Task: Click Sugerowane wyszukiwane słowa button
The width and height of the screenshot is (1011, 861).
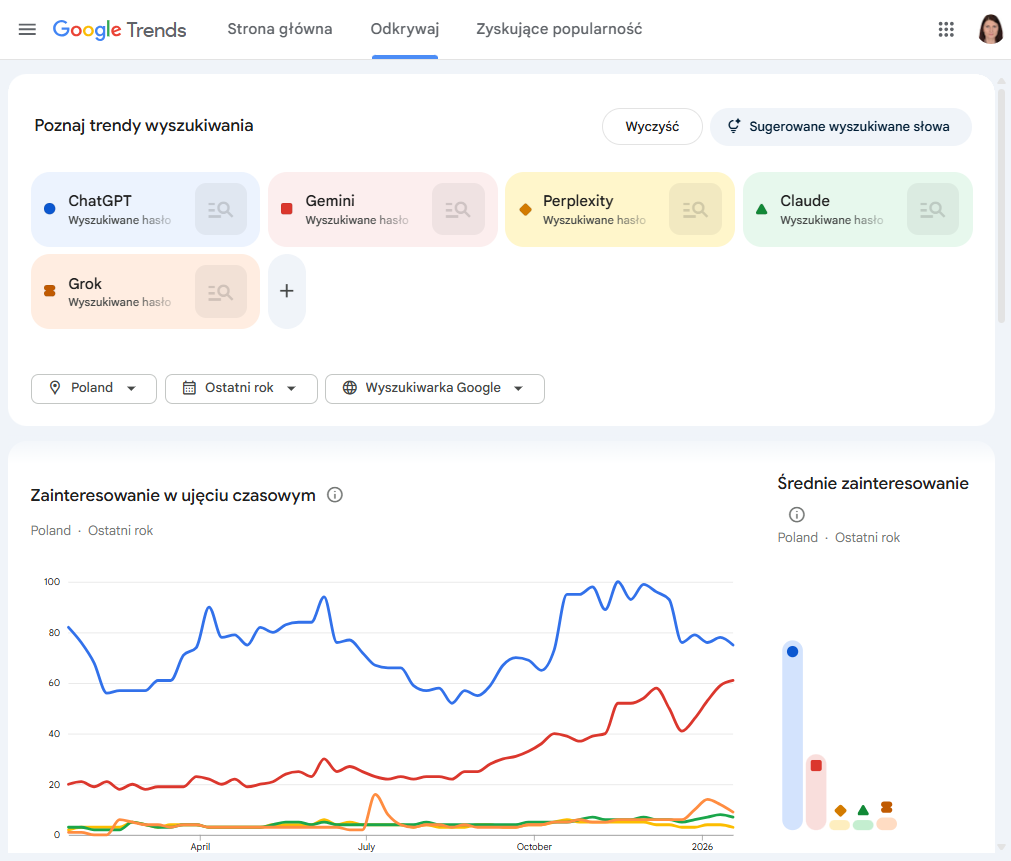Action: [x=840, y=127]
